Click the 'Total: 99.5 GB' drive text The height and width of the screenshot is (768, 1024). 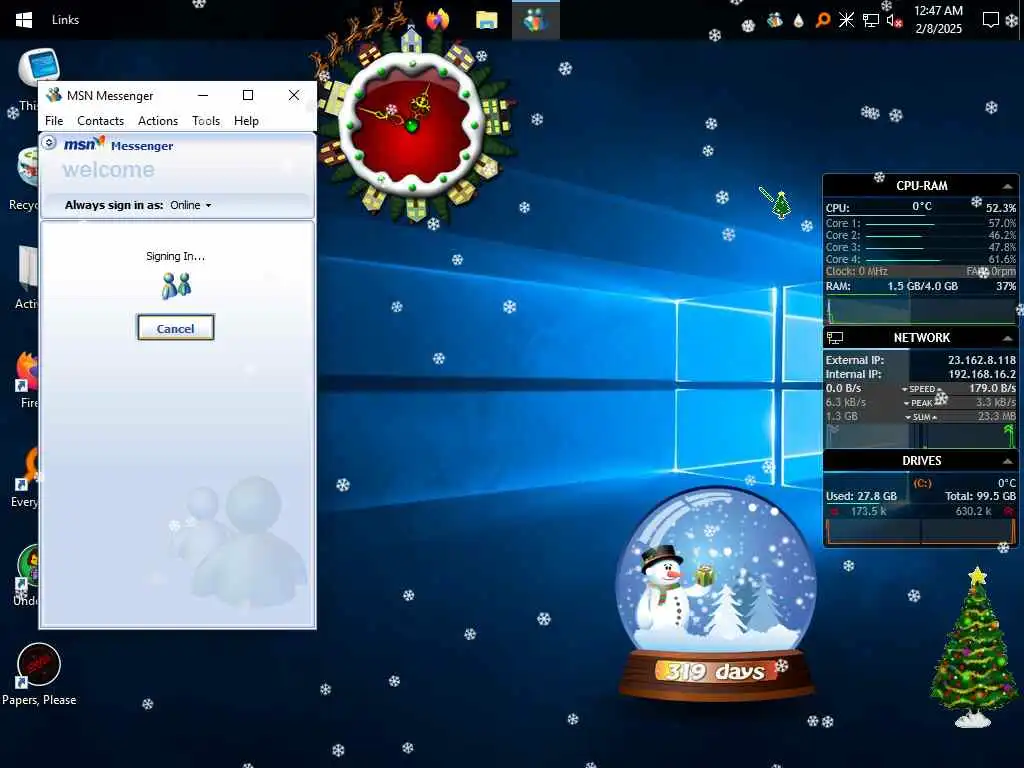tap(980, 496)
